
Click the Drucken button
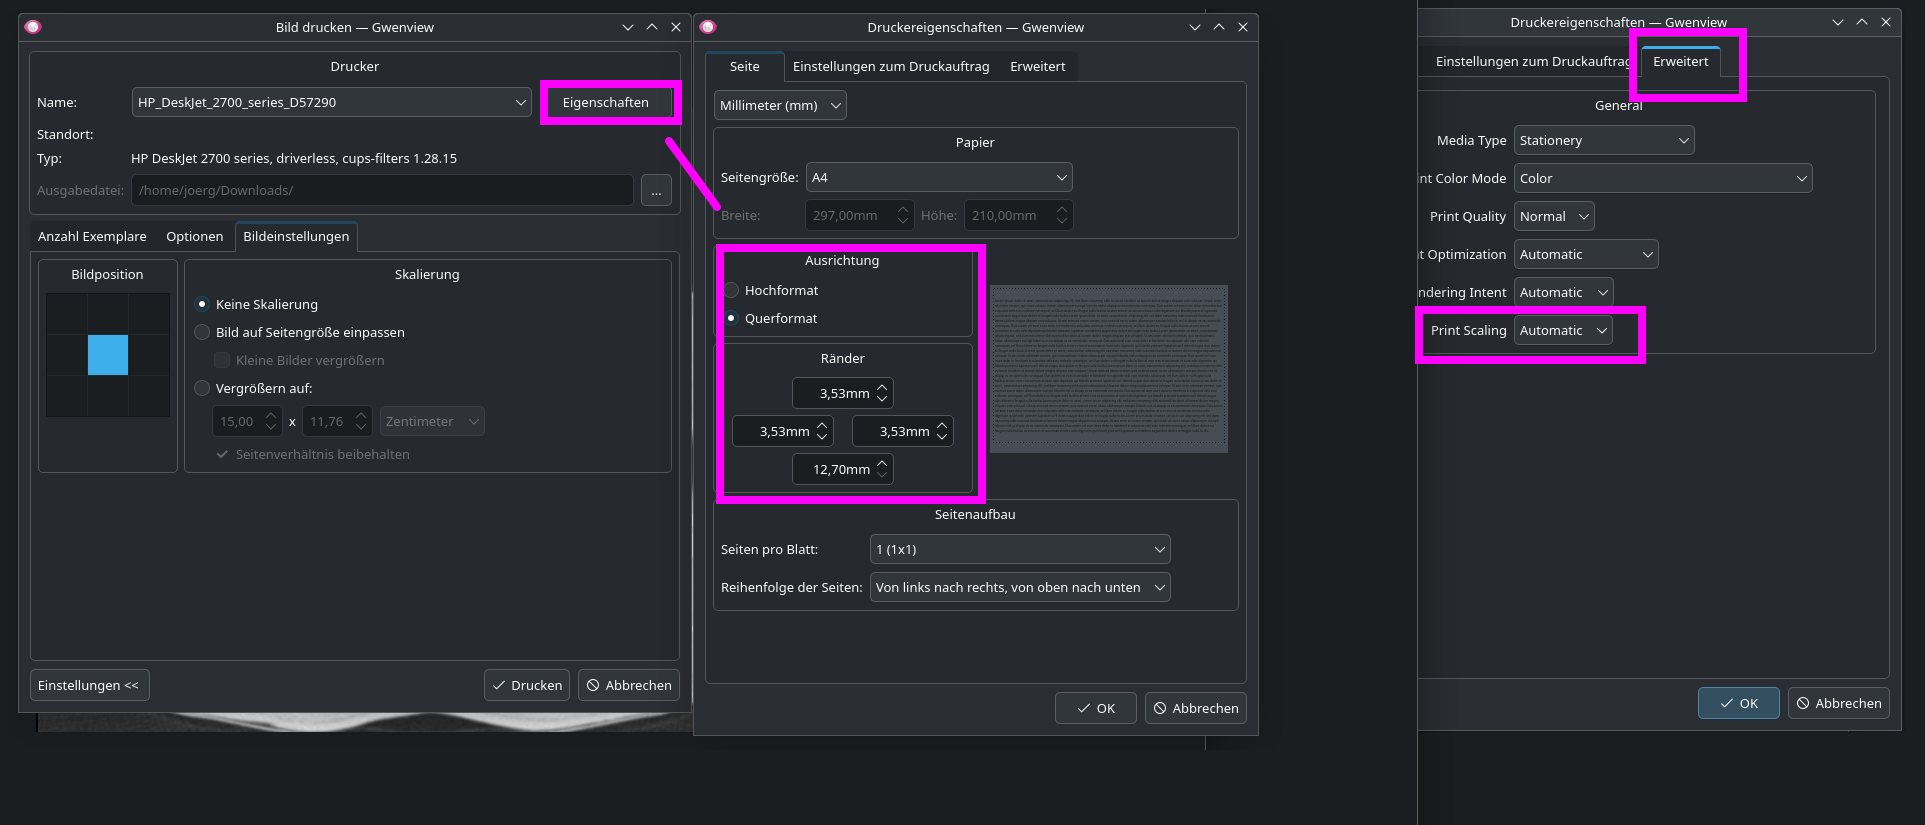pos(527,685)
